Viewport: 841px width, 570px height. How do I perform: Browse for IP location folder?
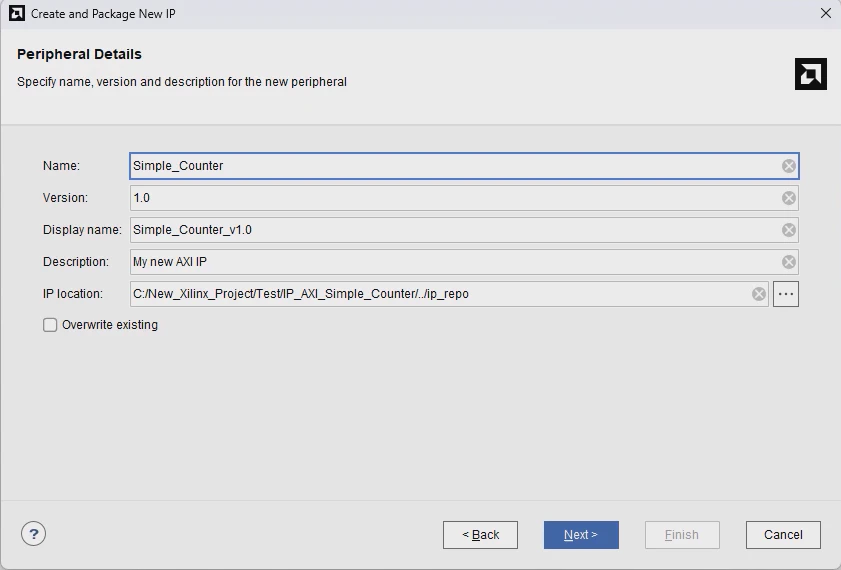pyautogui.click(x=786, y=294)
